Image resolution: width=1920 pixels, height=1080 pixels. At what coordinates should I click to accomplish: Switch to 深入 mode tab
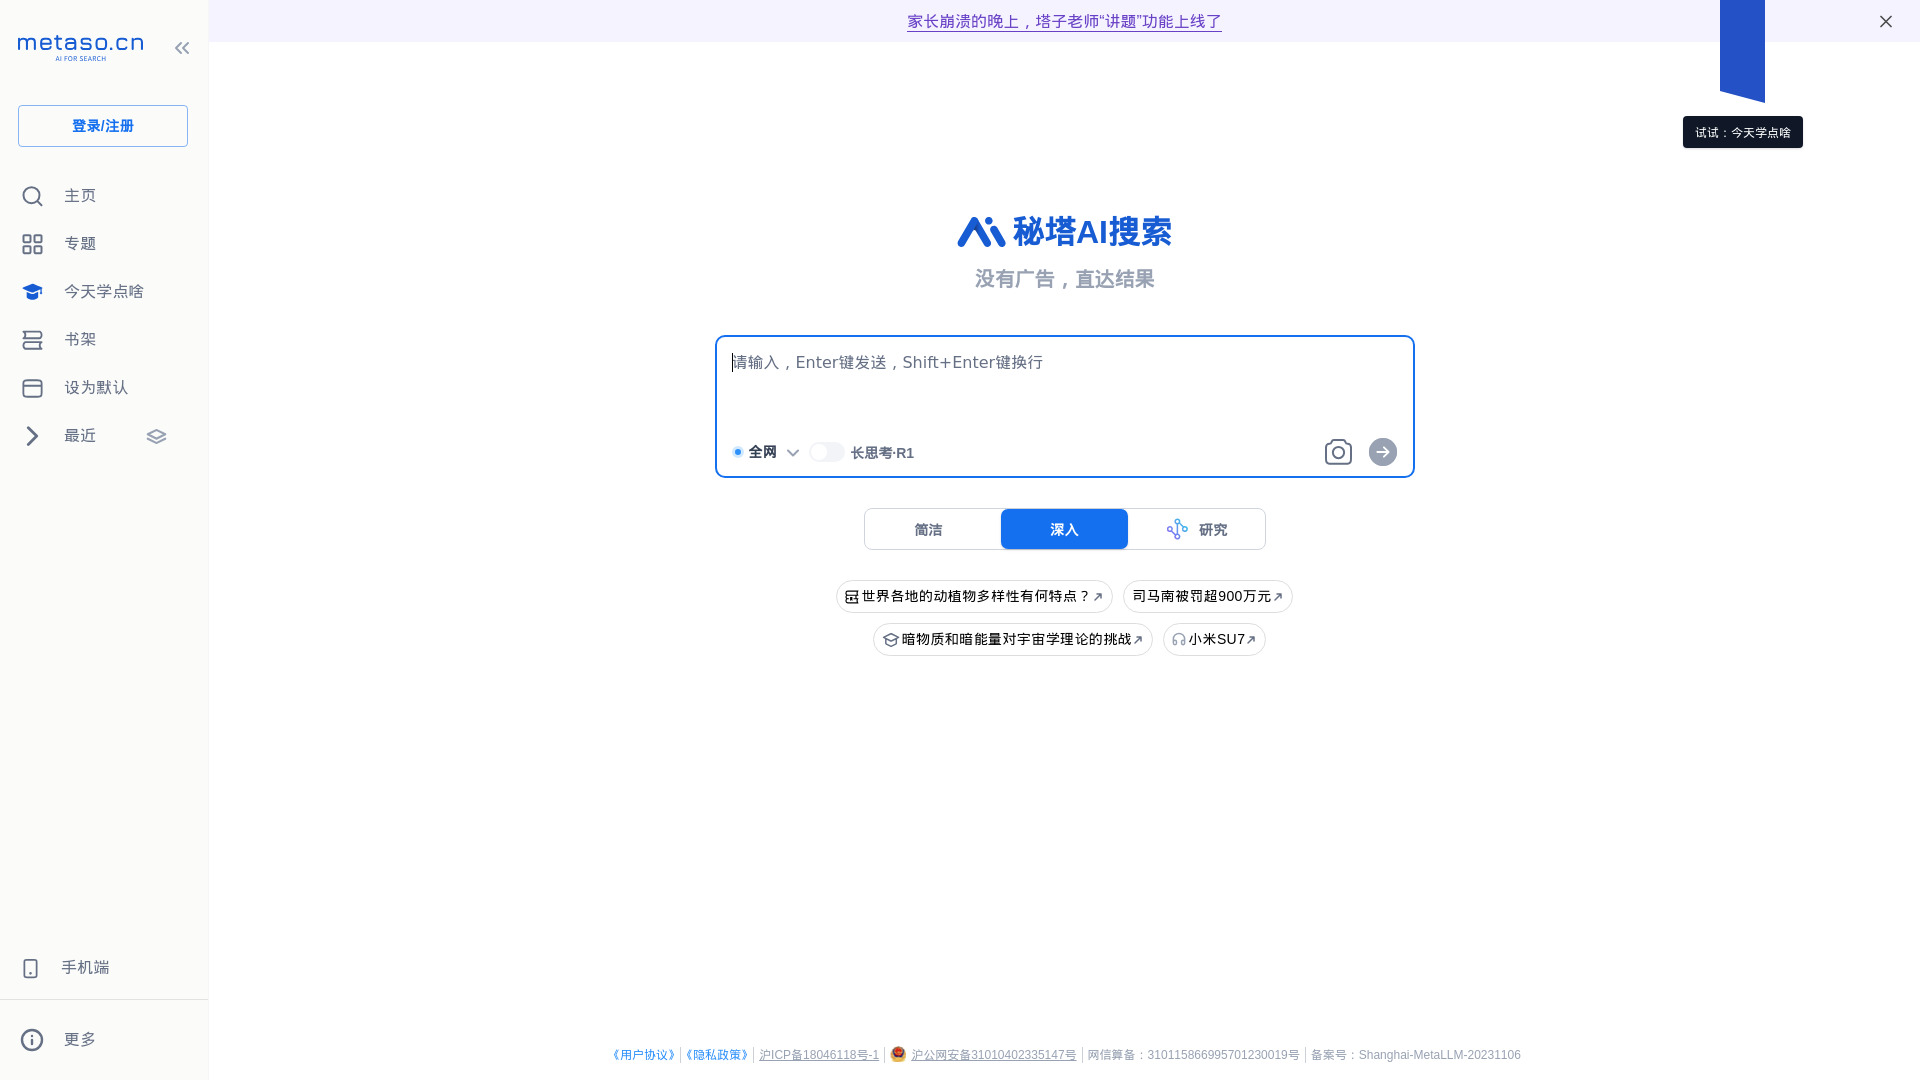pyautogui.click(x=1064, y=529)
